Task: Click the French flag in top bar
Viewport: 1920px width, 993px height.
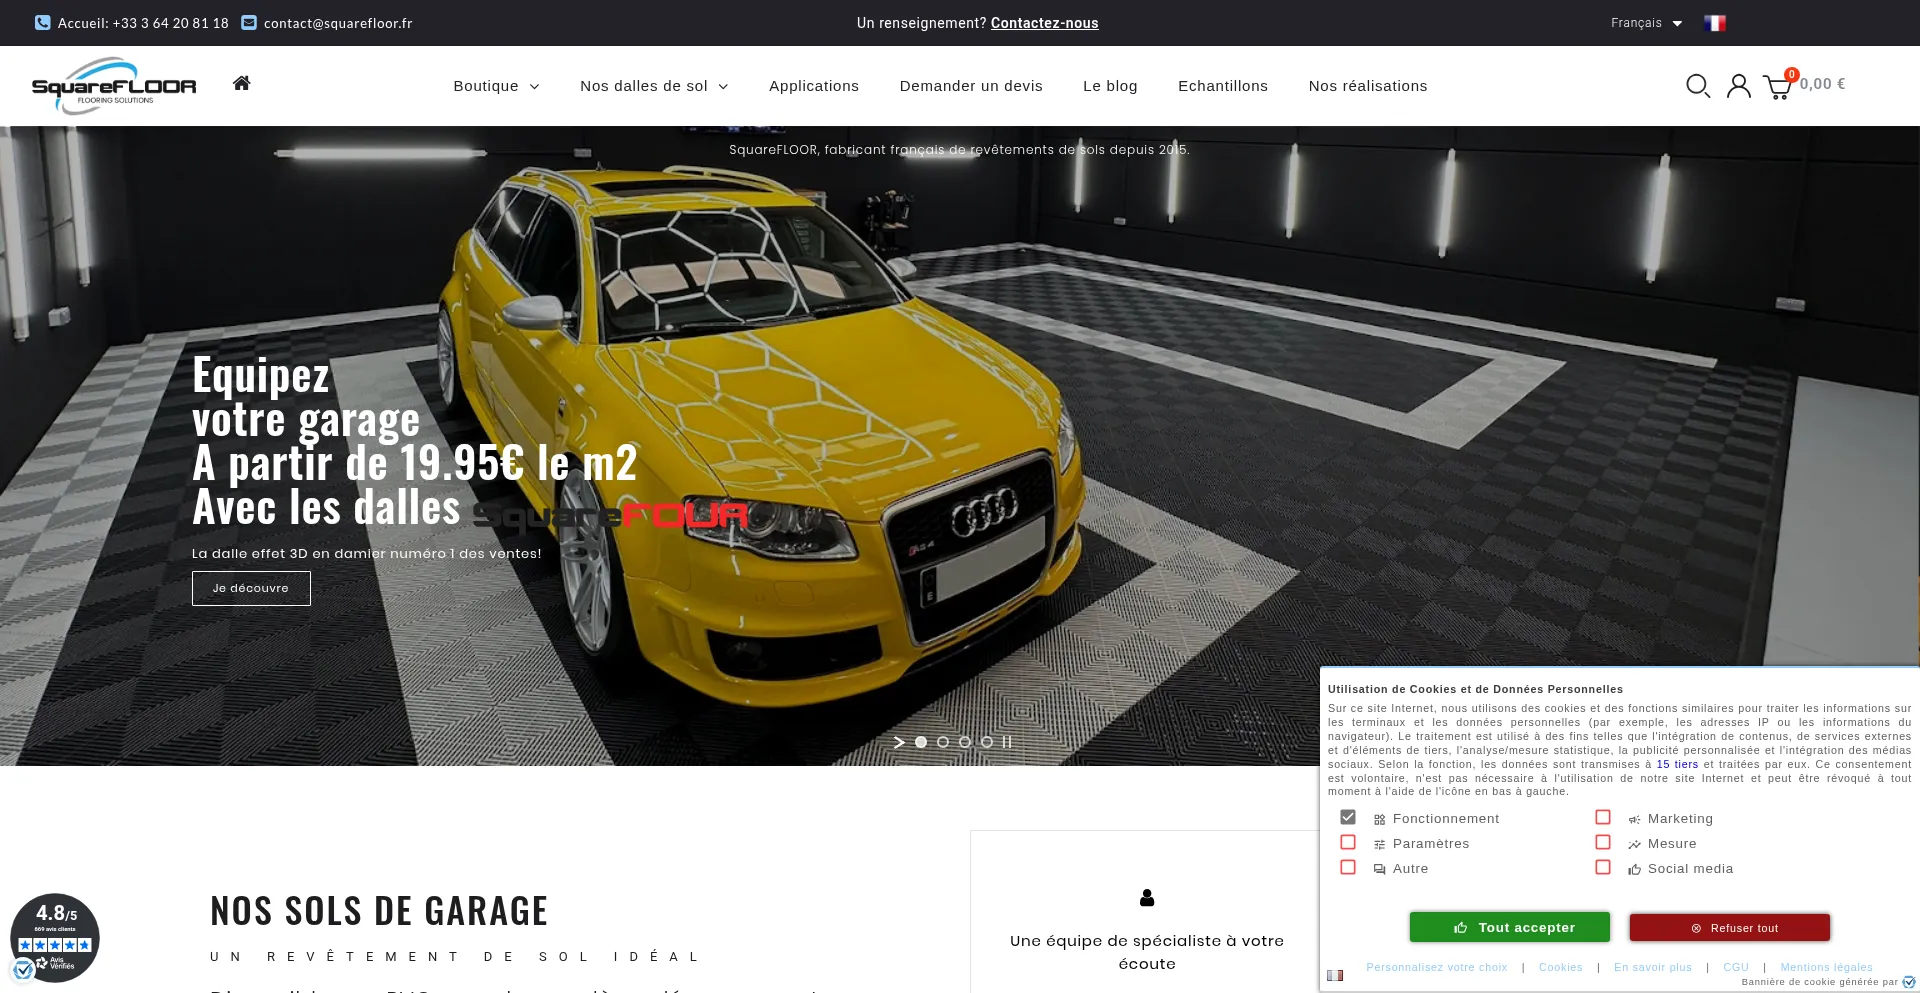Action: pos(1715,23)
